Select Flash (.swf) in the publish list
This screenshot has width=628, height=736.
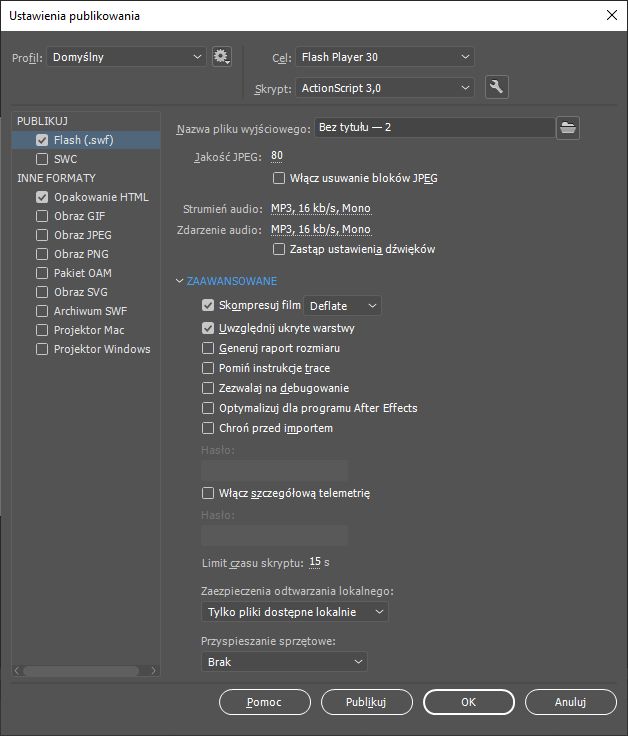pyautogui.click(x=84, y=140)
